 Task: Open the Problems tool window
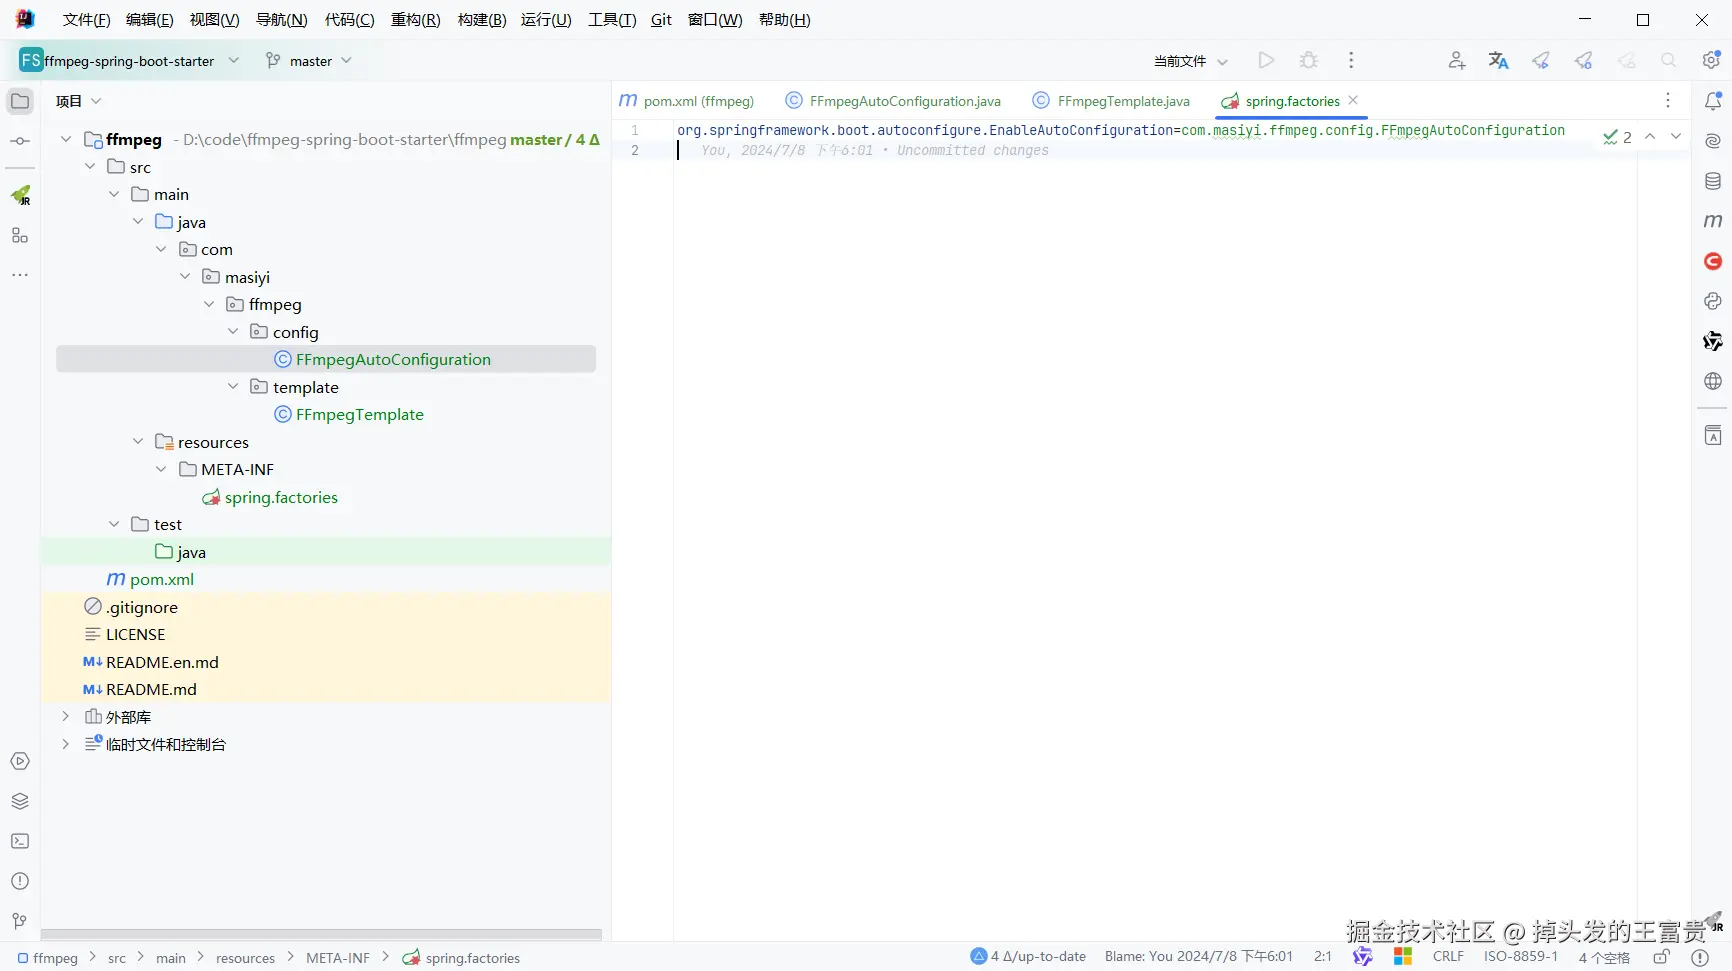20,881
